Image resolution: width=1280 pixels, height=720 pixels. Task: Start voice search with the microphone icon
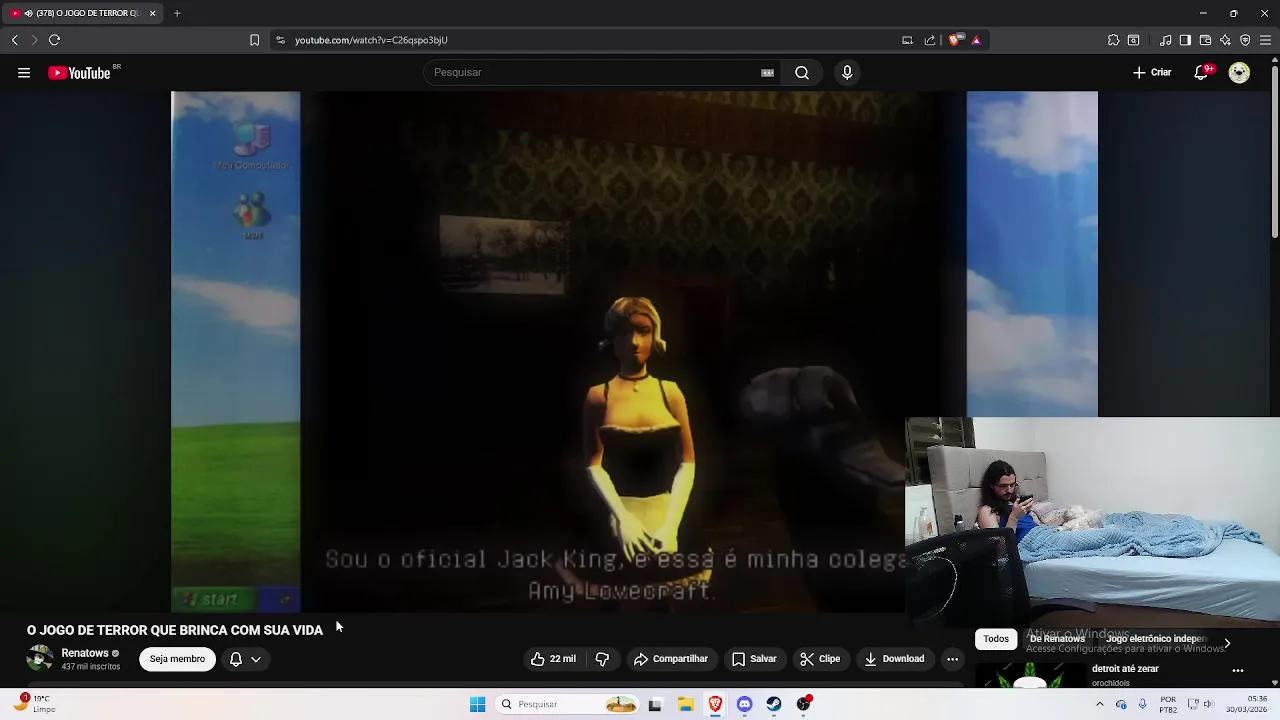[847, 73]
